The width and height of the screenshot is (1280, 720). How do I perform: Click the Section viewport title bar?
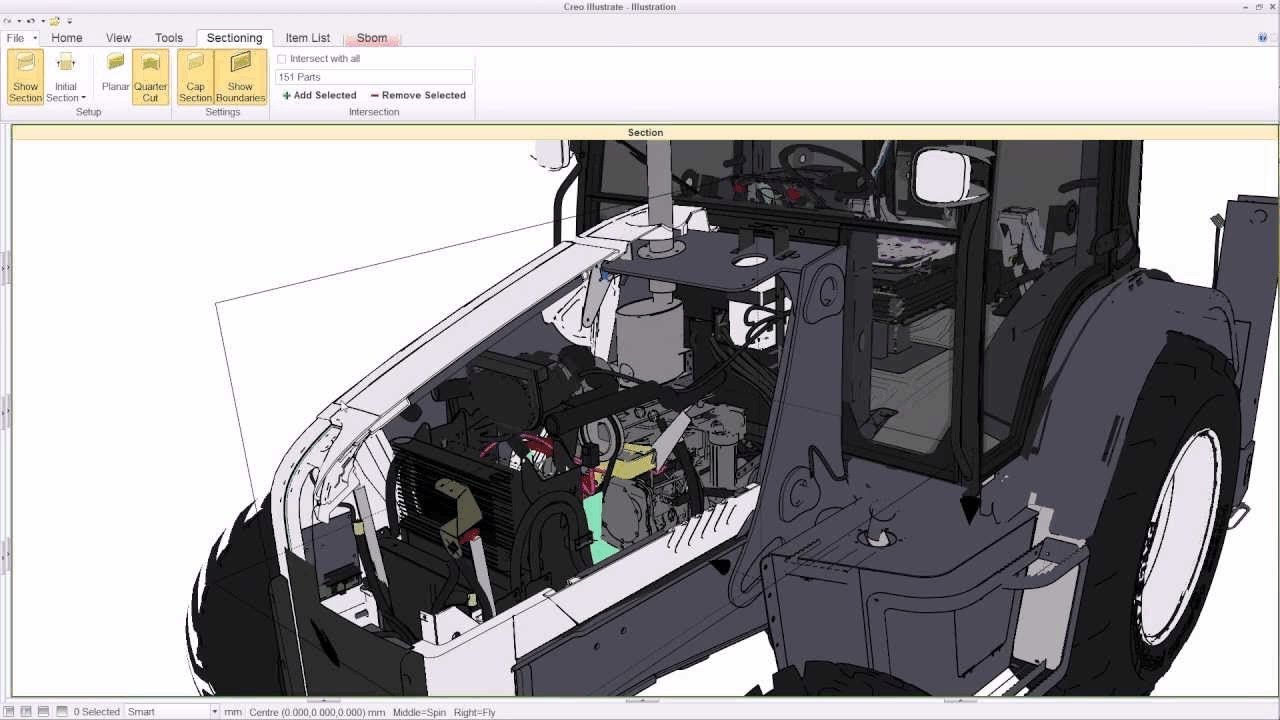[x=645, y=132]
